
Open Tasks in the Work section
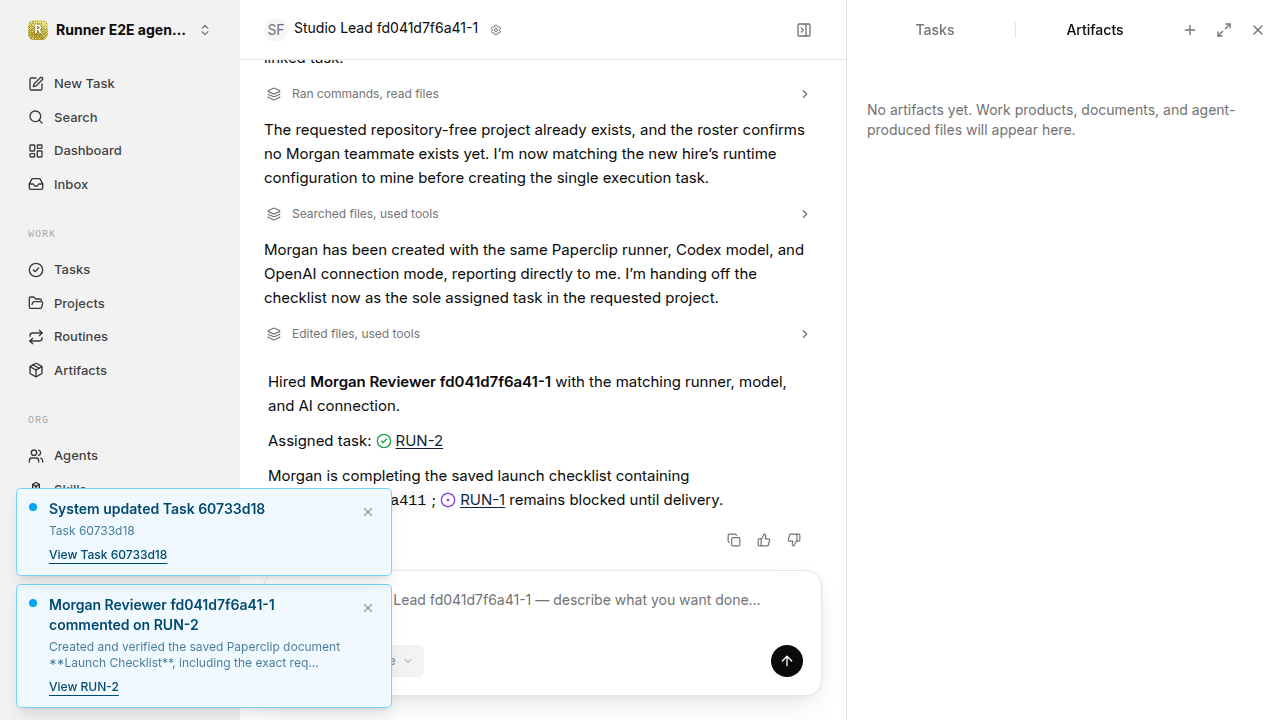click(120, 269)
